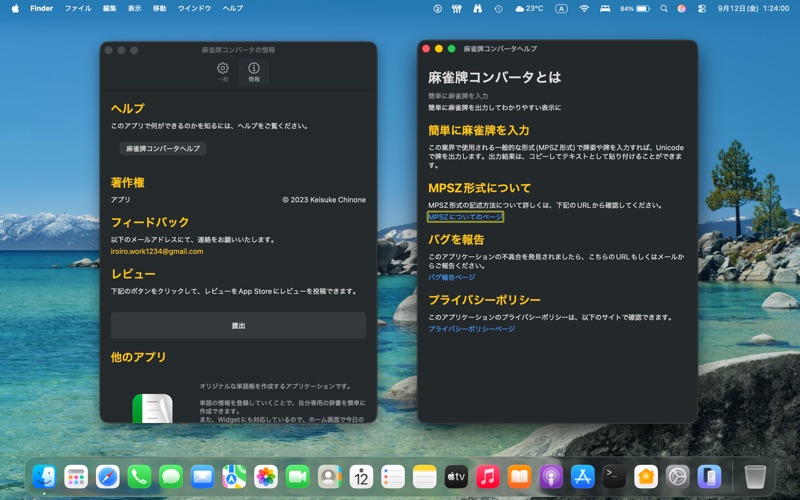Open Launchpad from the Dock
800x500 pixels.
coord(76,477)
